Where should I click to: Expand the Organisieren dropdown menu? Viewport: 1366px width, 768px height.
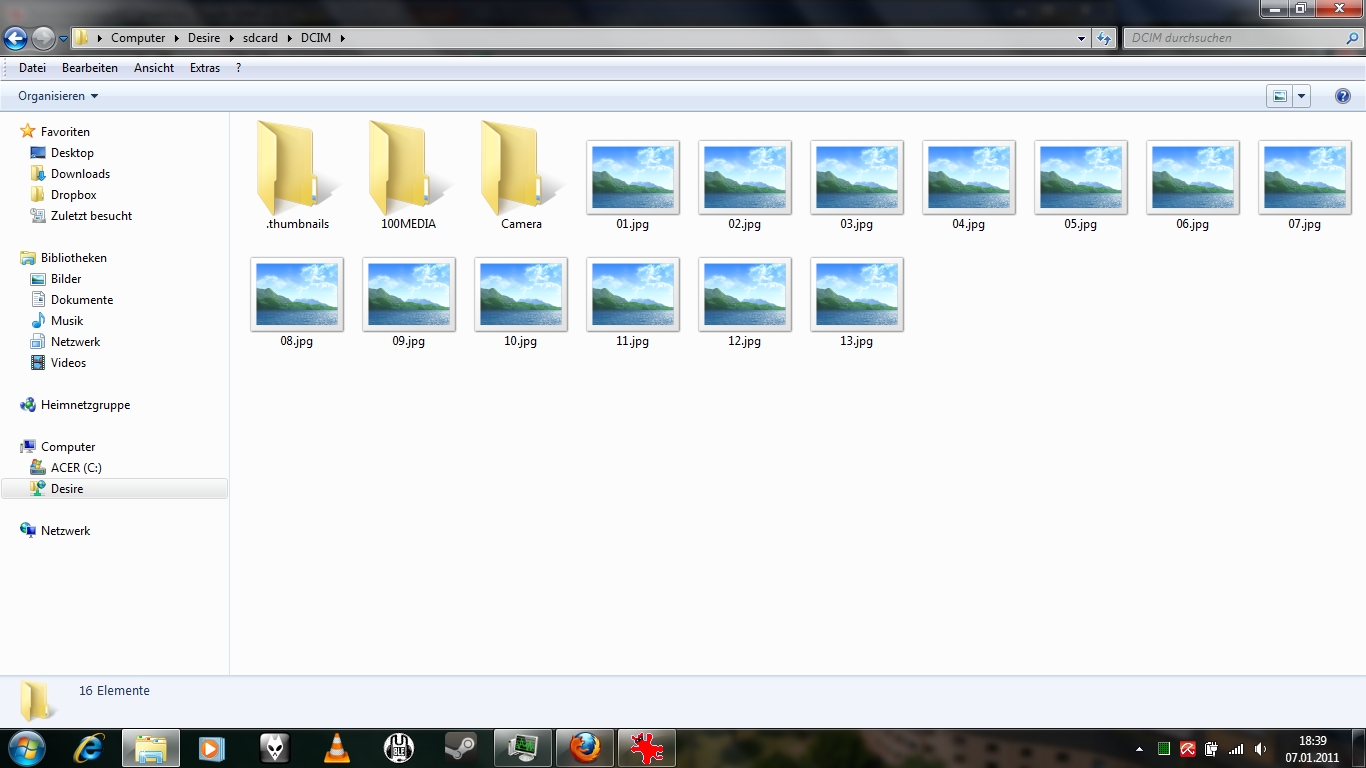[x=58, y=96]
